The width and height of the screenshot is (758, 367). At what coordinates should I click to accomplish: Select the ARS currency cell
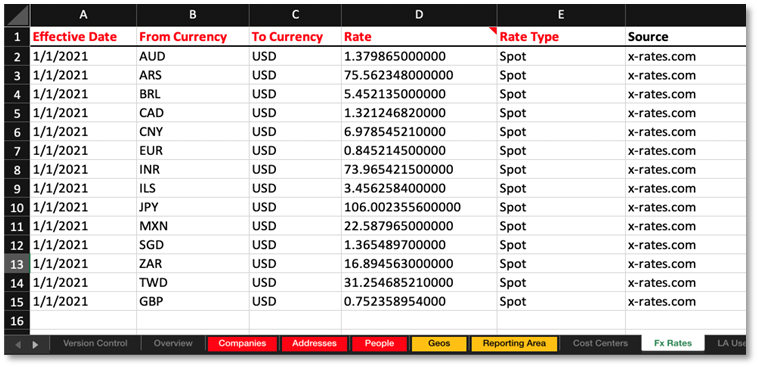[193, 75]
